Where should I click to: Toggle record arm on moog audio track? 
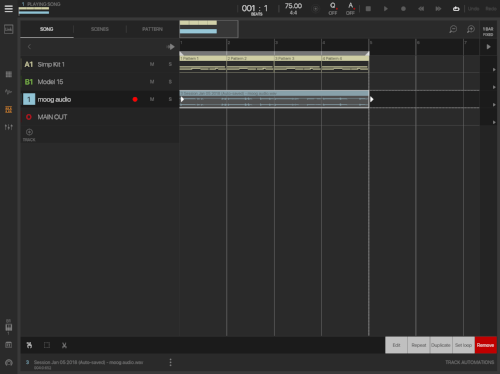coord(135,99)
